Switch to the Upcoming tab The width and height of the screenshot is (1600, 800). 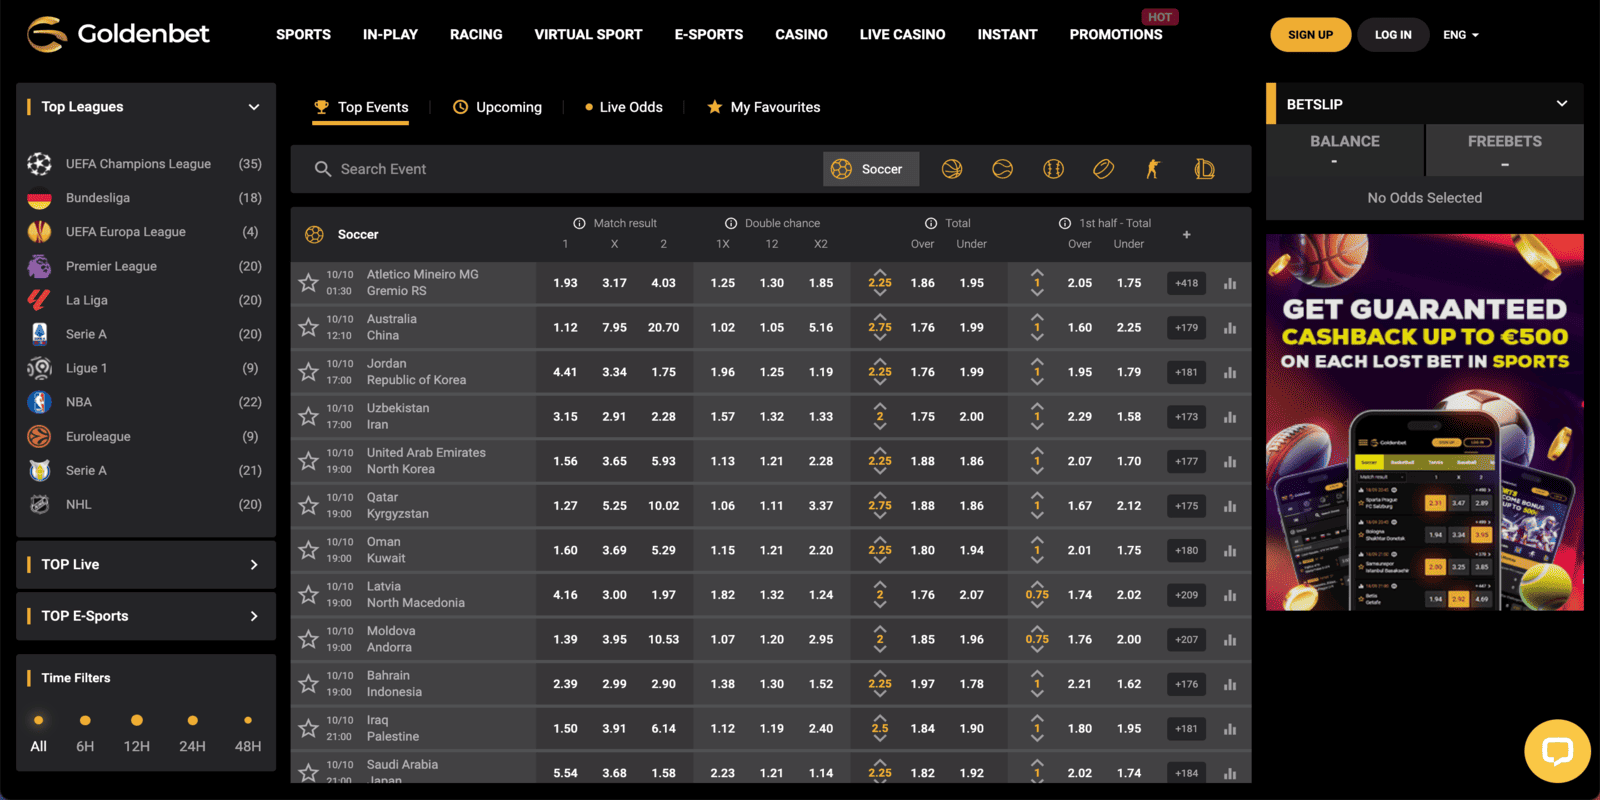point(497,107)
